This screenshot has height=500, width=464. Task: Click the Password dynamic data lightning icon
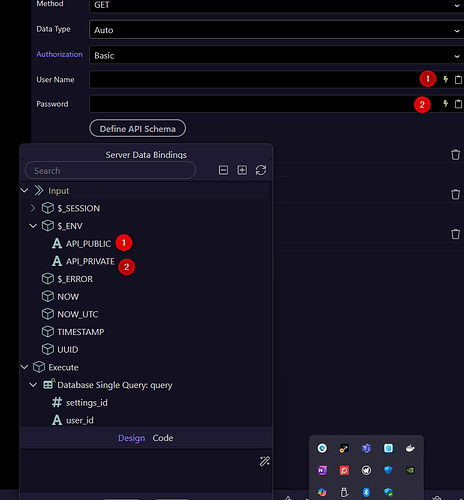click(446, 104)
